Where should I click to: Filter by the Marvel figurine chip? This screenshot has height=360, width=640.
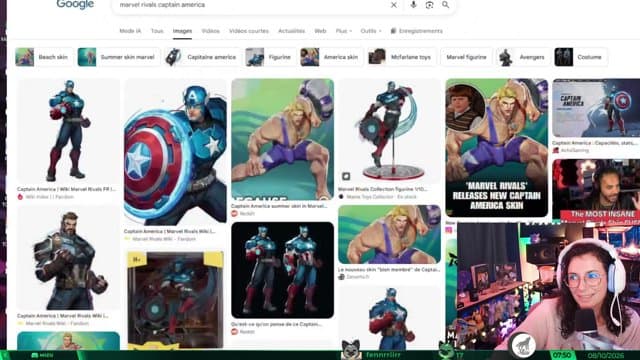(466, 57)
